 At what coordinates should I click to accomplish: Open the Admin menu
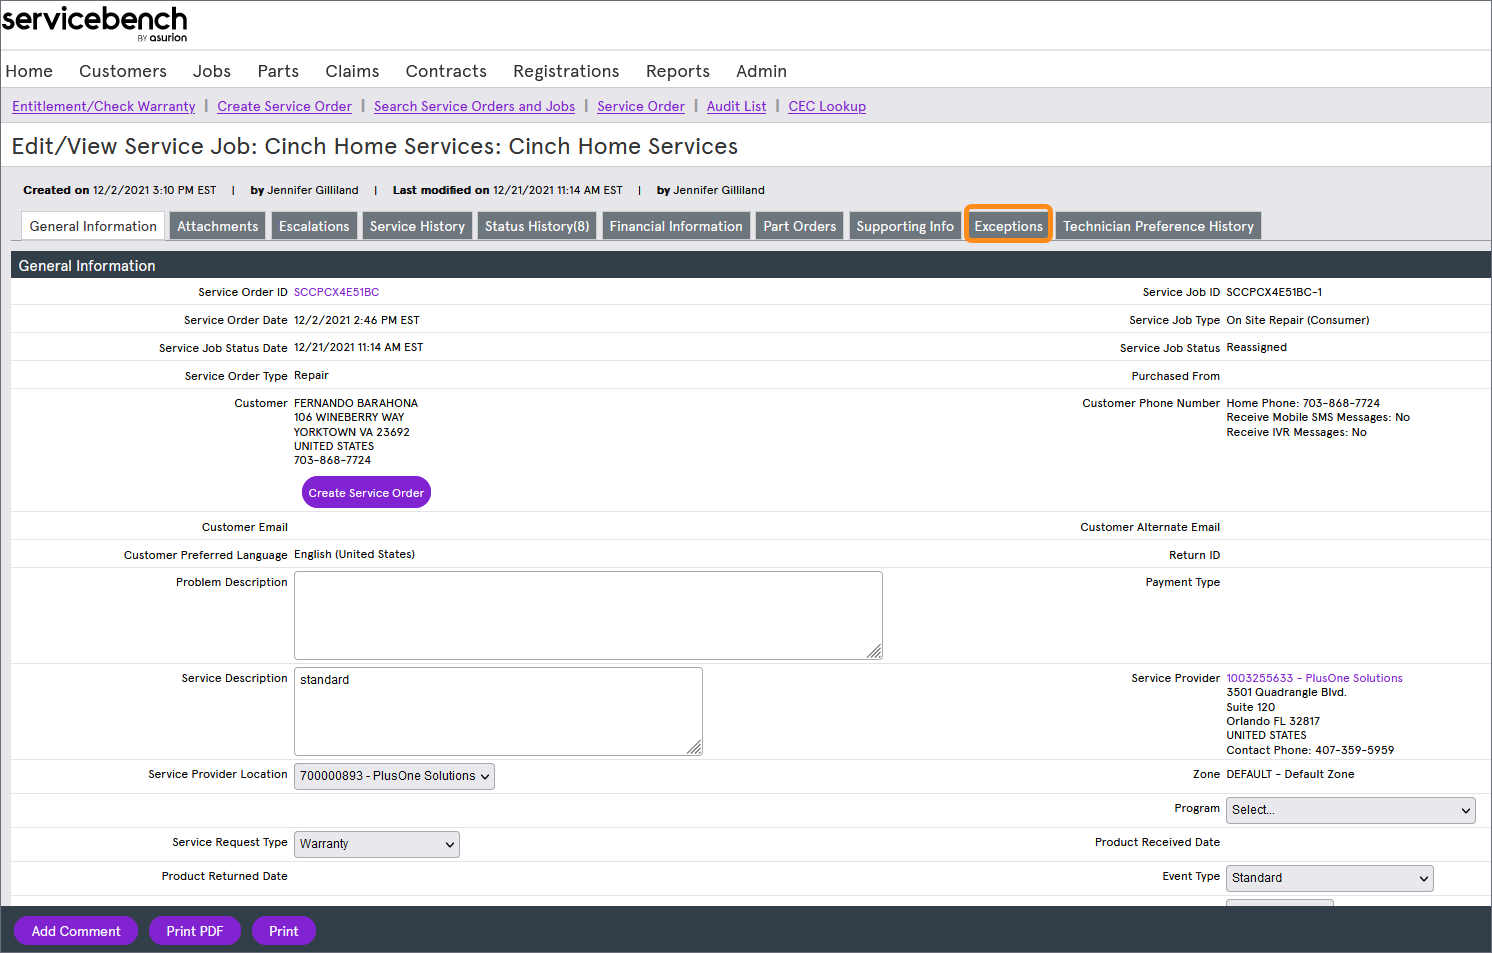761,71
